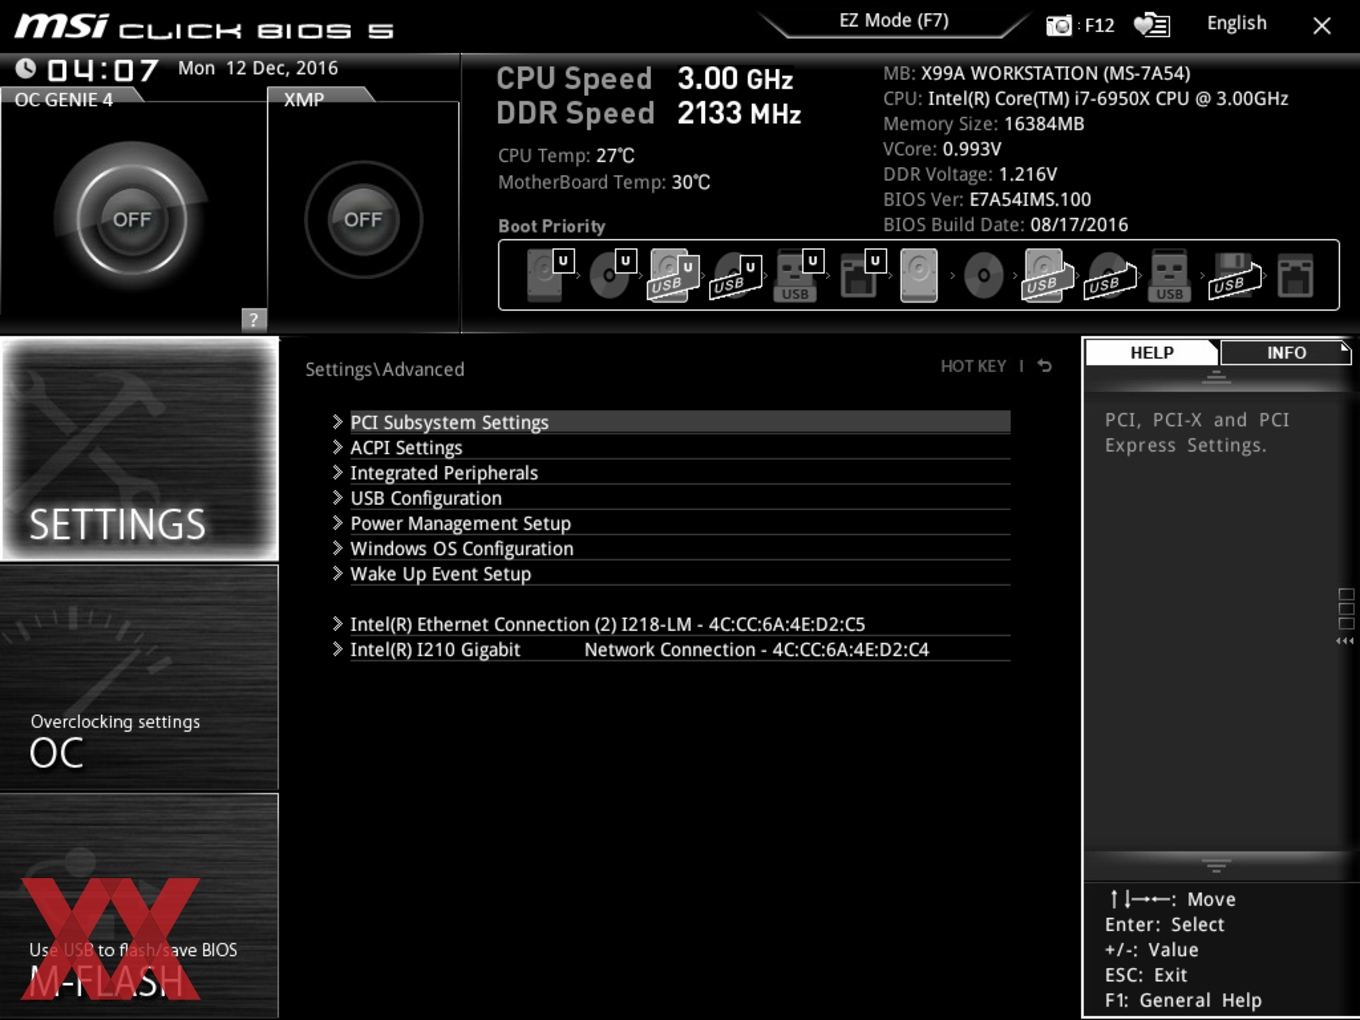This screenshot has height=1020, width=1360.
Task: Click the HOT KEY label
Action: [973, 366]
